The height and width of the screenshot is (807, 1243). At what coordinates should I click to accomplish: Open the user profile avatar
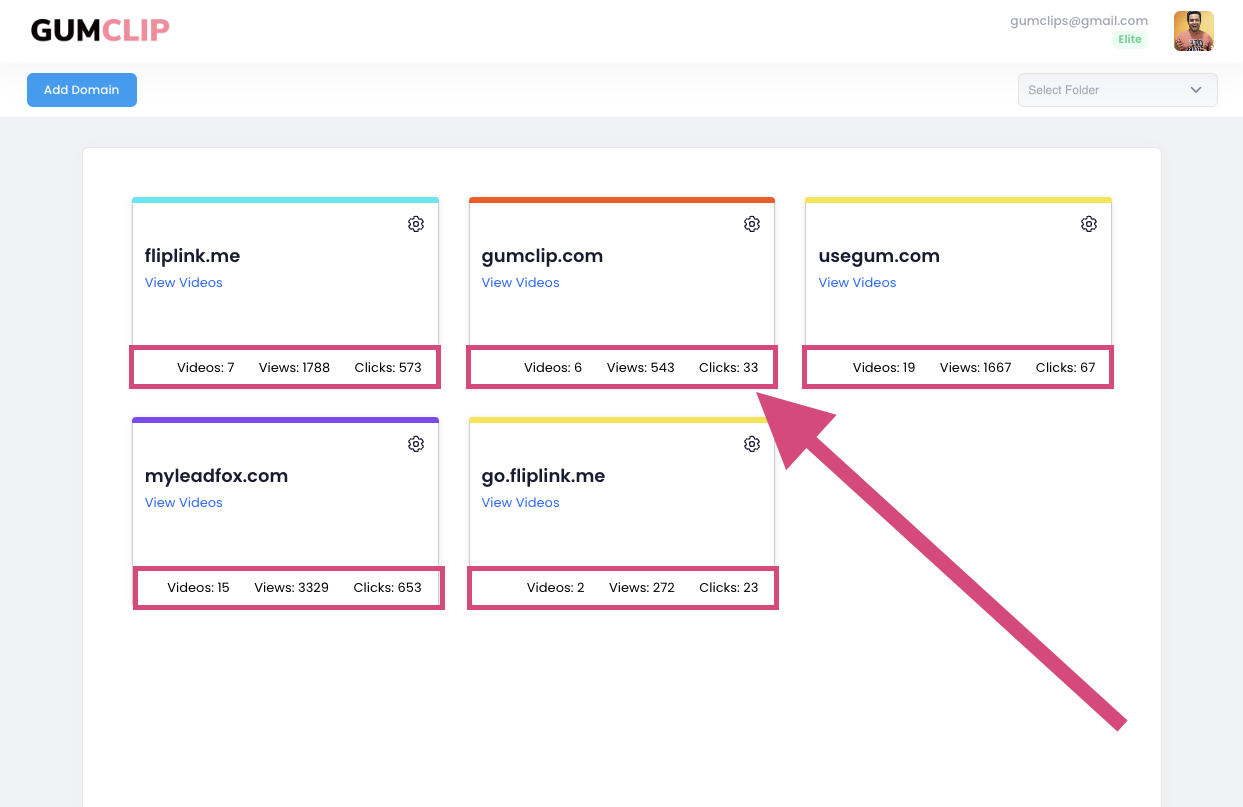(1193, 31)
